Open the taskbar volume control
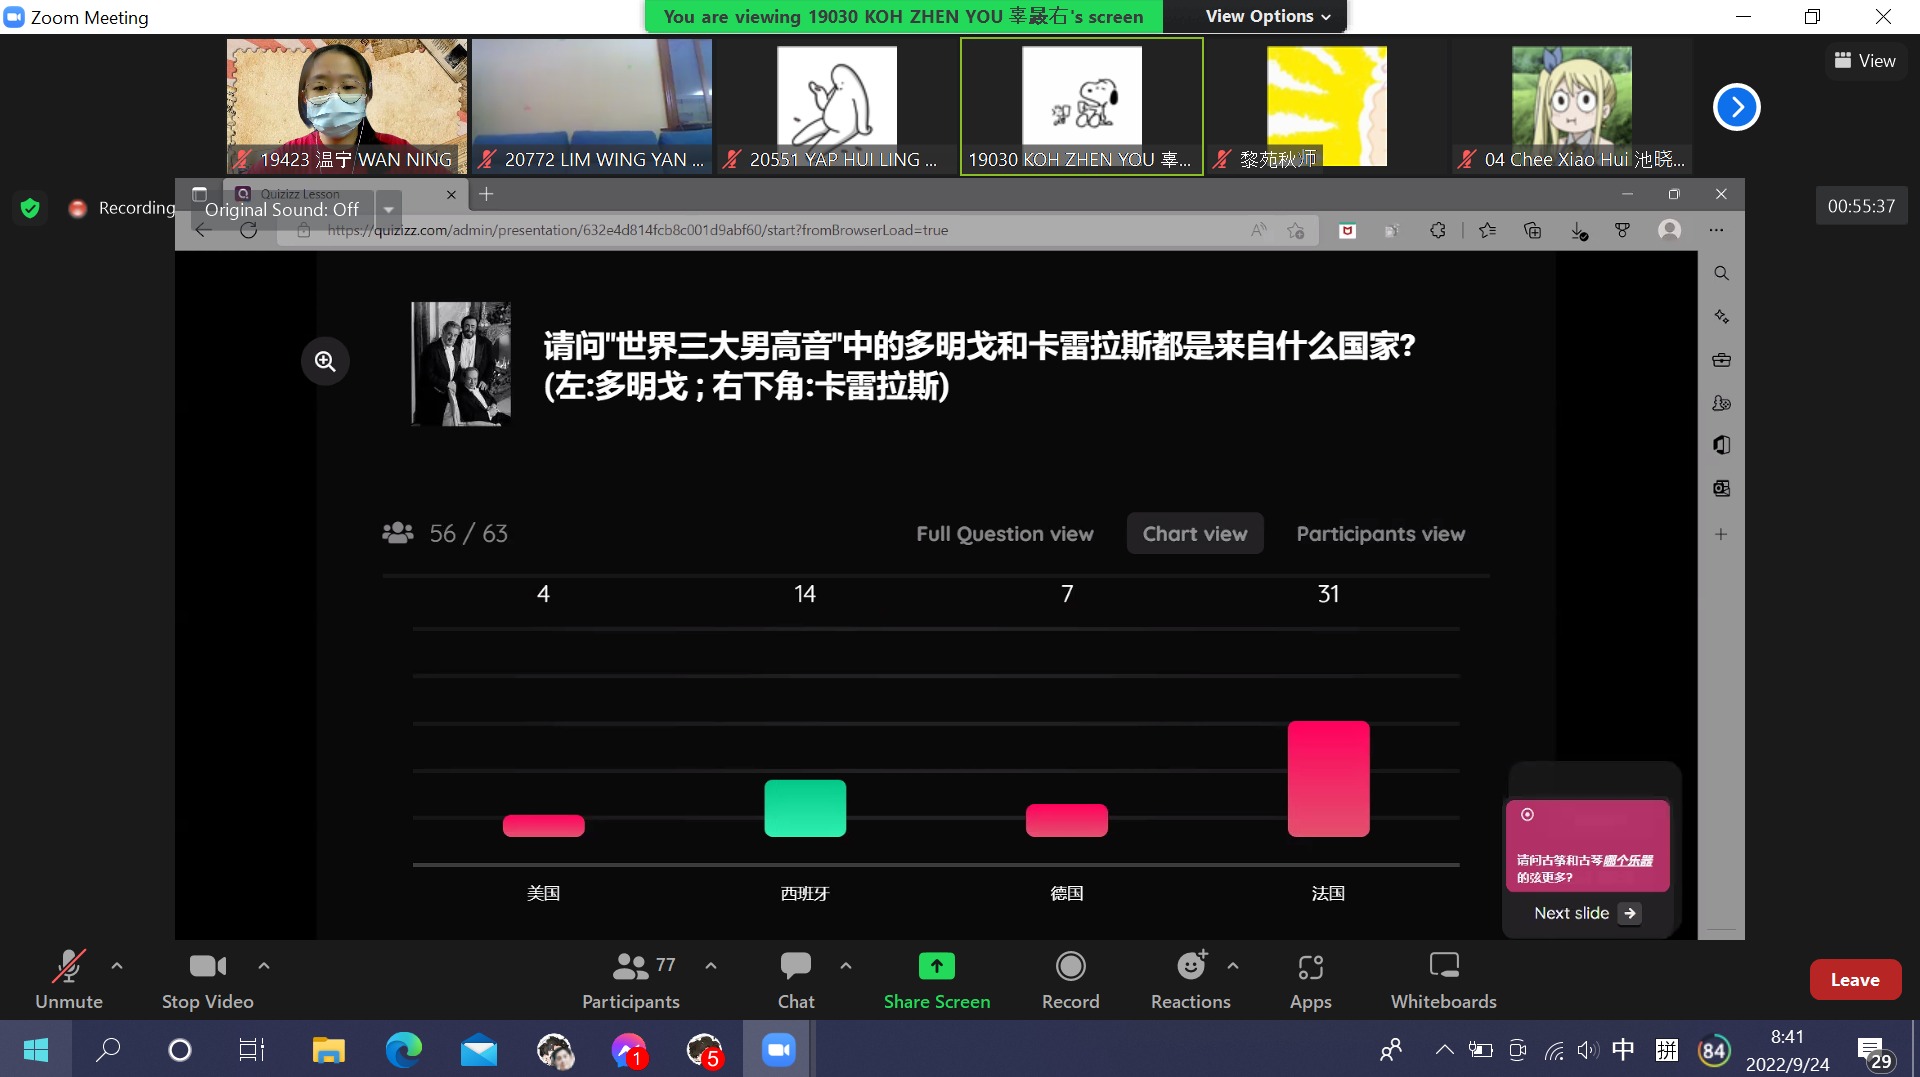The width and height of the screenshot is (1920, 1077). click(x=1587, y=1050)
